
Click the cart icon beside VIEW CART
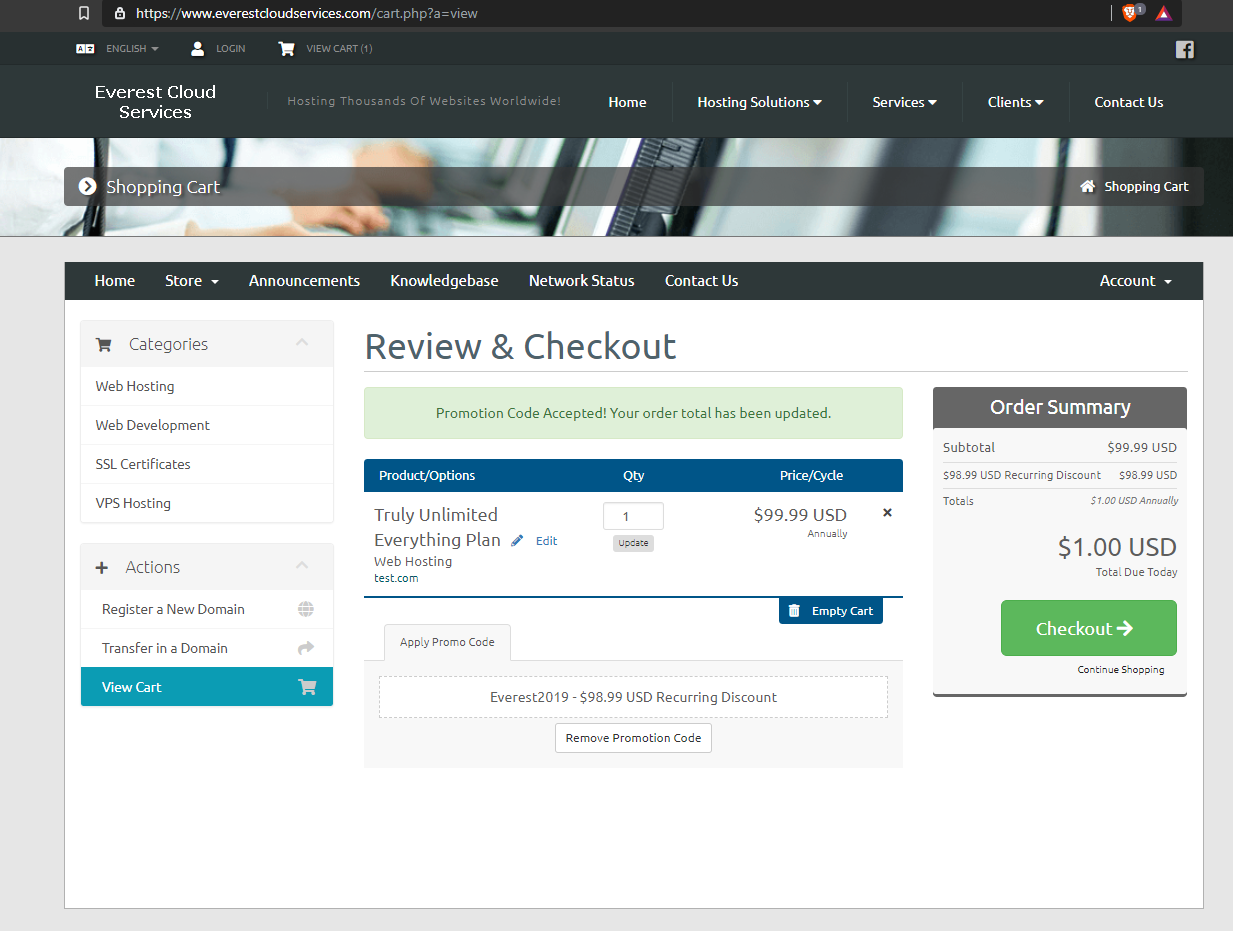click(287, 48)
